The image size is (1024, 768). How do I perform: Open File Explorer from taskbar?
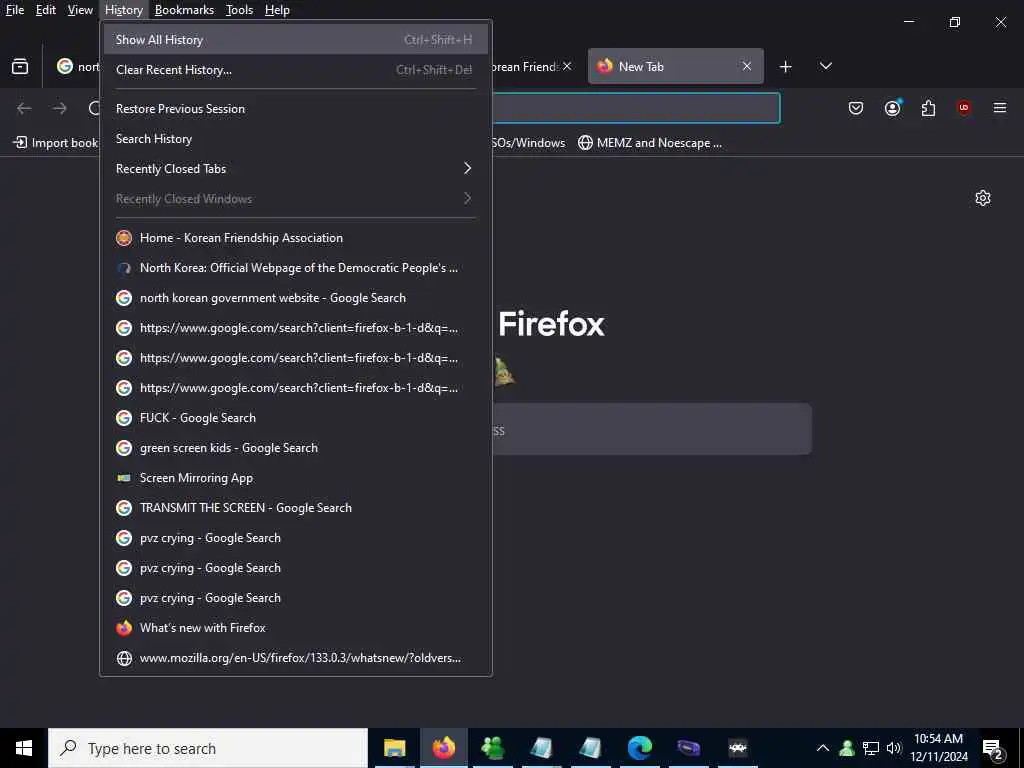click(394, 748)
